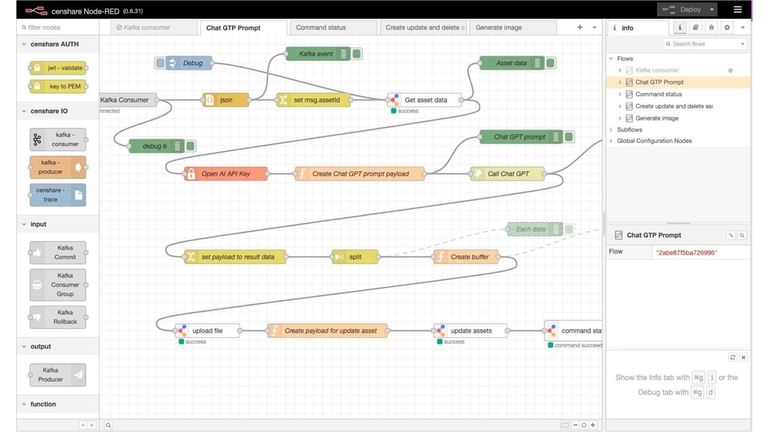The height and width of the screenshot is (432, 768).
Task: Collapse the censhare IO palette category
Action: coord(58,111)
